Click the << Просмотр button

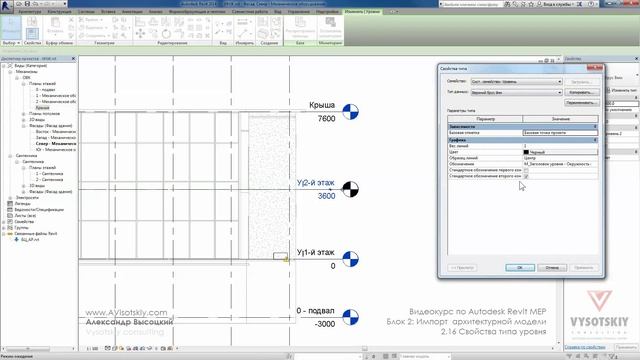pyautogui.click(x=462, y=268)
